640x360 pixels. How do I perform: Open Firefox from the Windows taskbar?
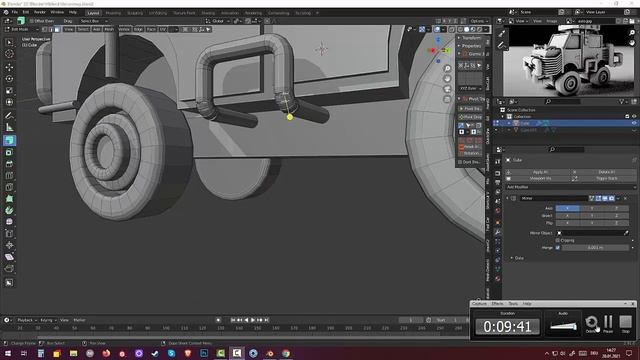[106, 353]
